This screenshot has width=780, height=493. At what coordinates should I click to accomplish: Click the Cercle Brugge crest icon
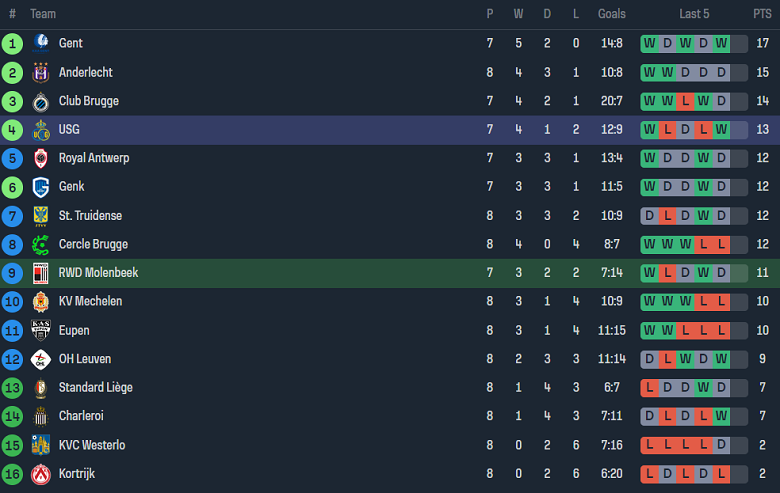41,244
